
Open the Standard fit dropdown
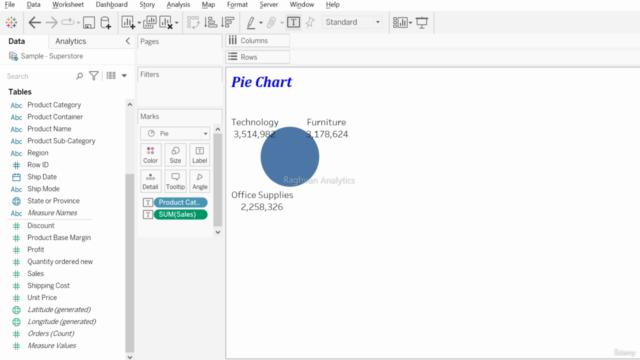click(353, 22)
